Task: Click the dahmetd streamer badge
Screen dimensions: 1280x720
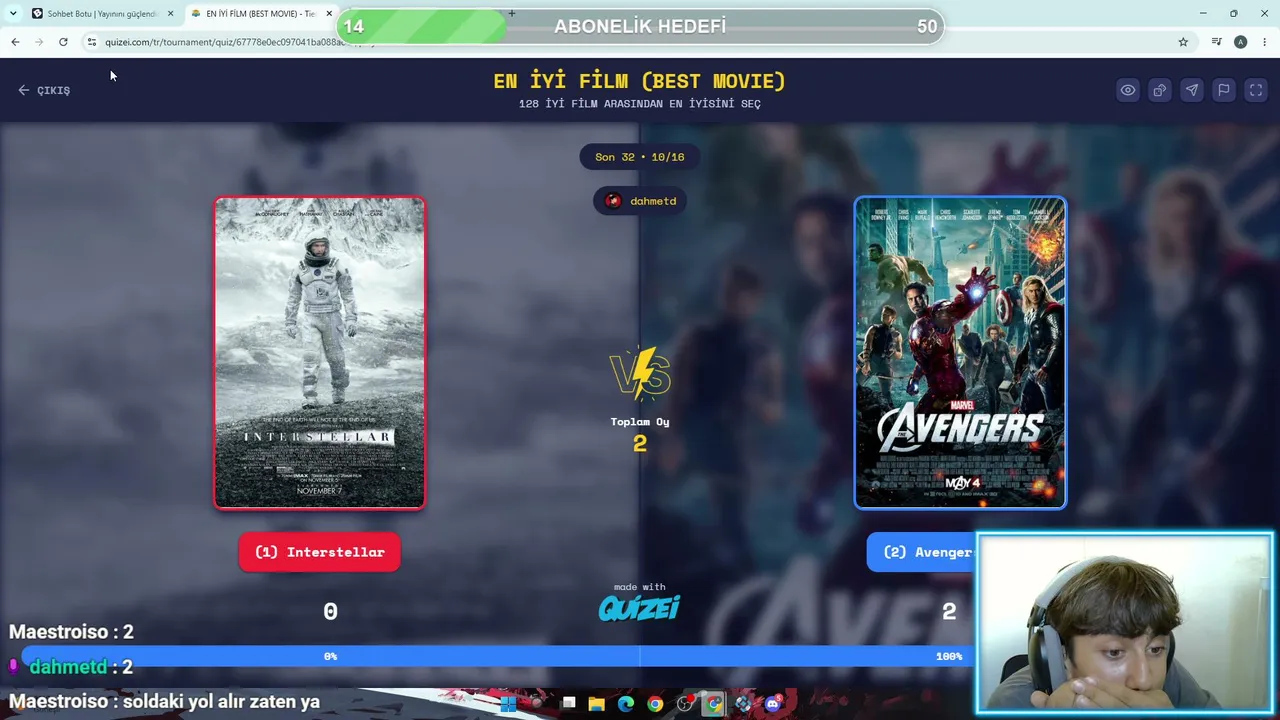Action: click(x=640, y=201)
